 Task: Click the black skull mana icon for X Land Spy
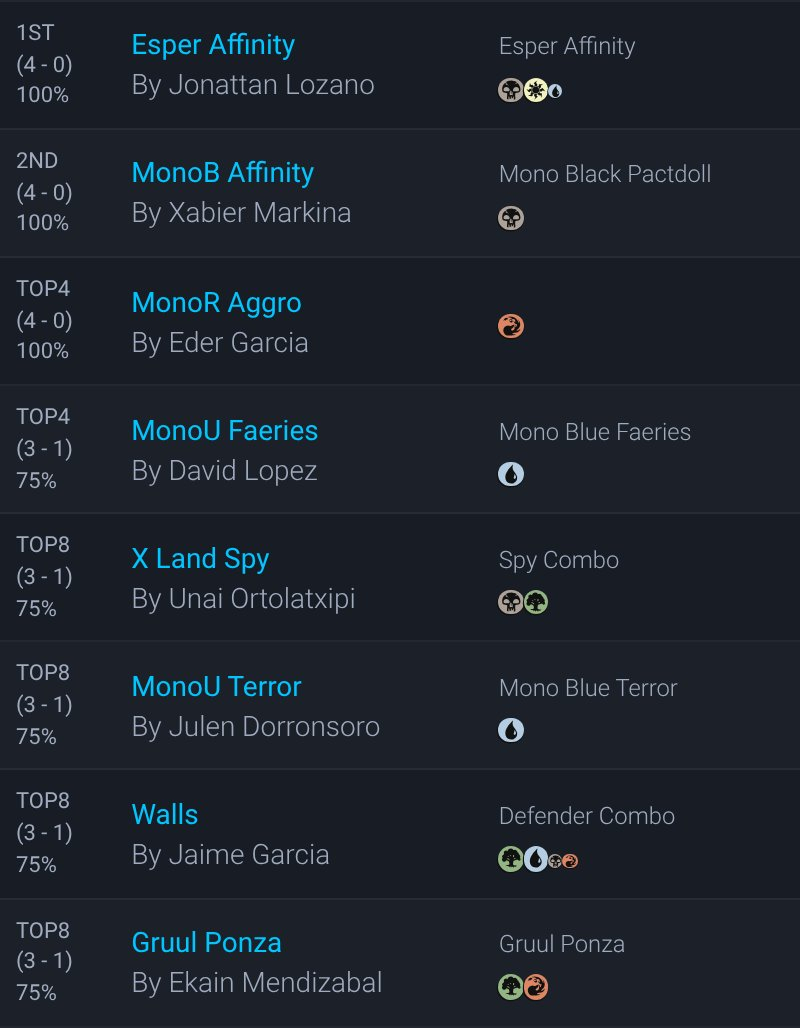click(x=511, y=602)
